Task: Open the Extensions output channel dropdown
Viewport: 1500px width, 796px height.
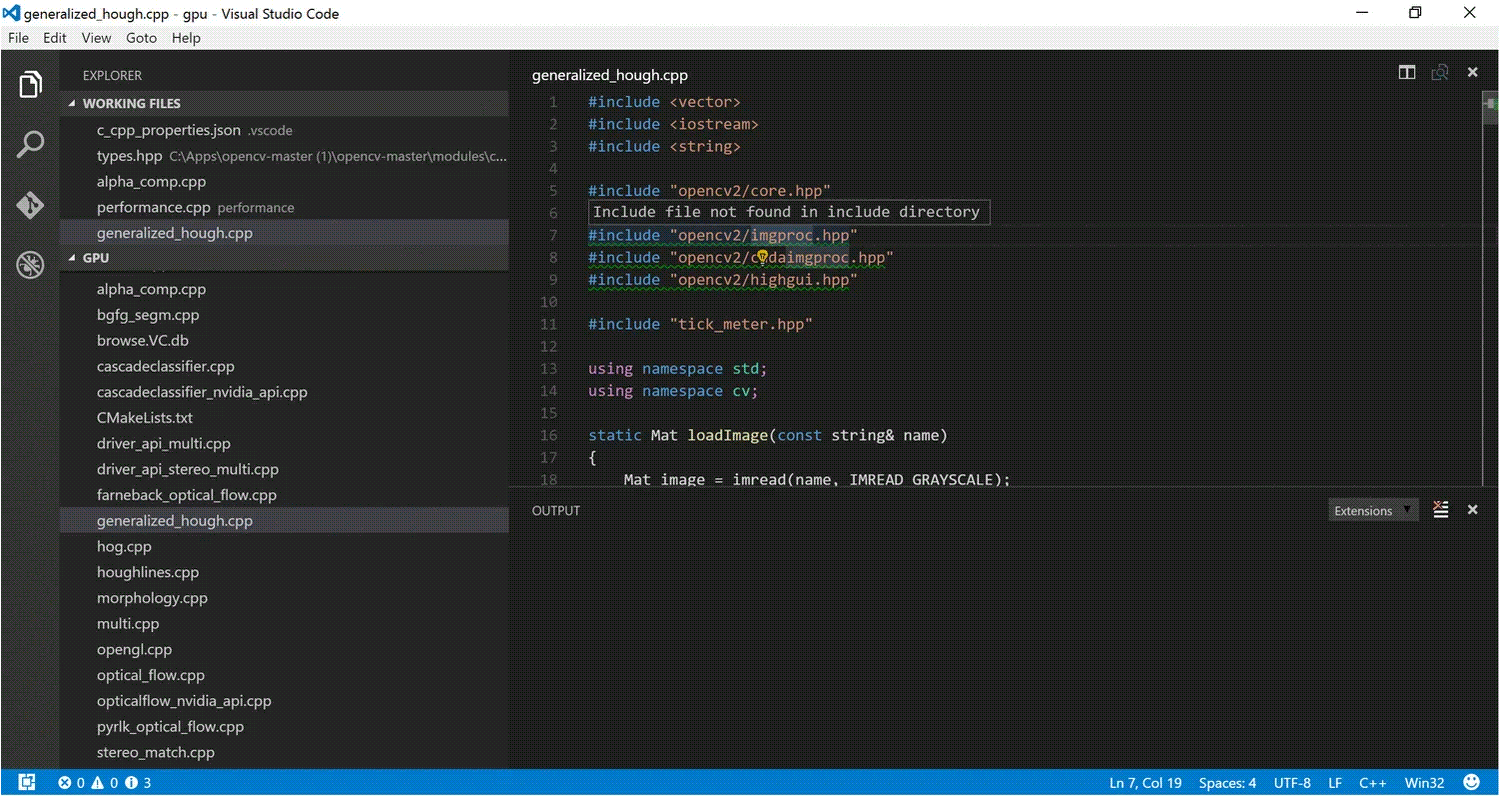Action: click(x=1372, y=510)
